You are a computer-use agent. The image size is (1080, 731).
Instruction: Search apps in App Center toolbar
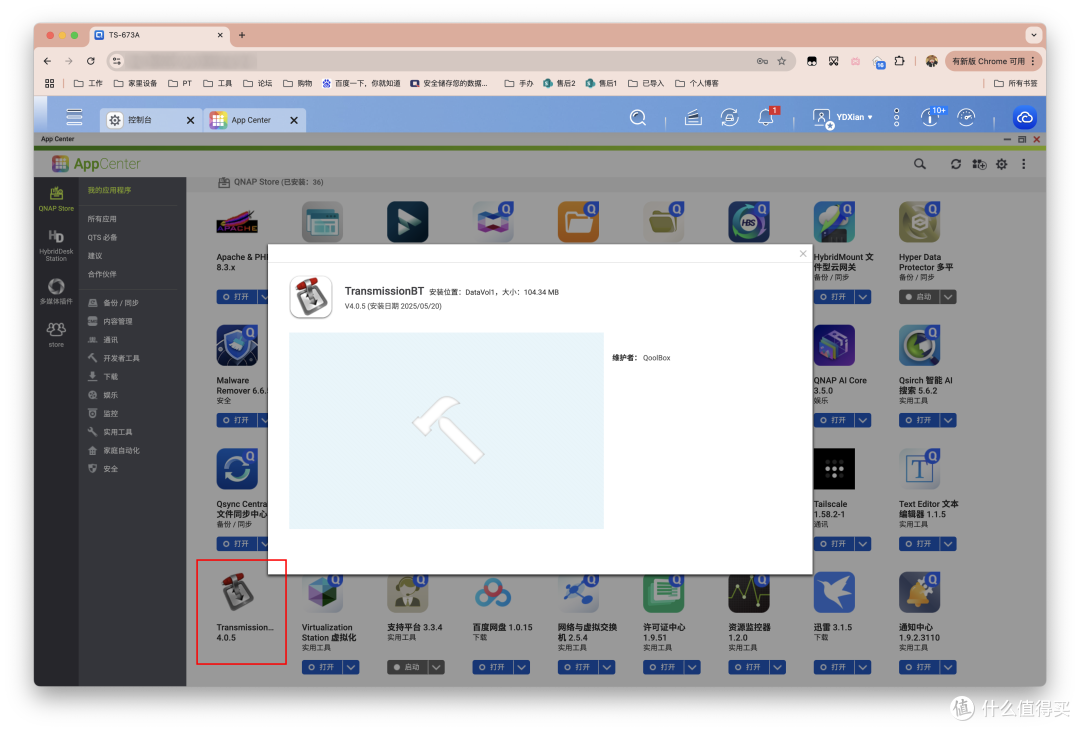tap(920, 164)
